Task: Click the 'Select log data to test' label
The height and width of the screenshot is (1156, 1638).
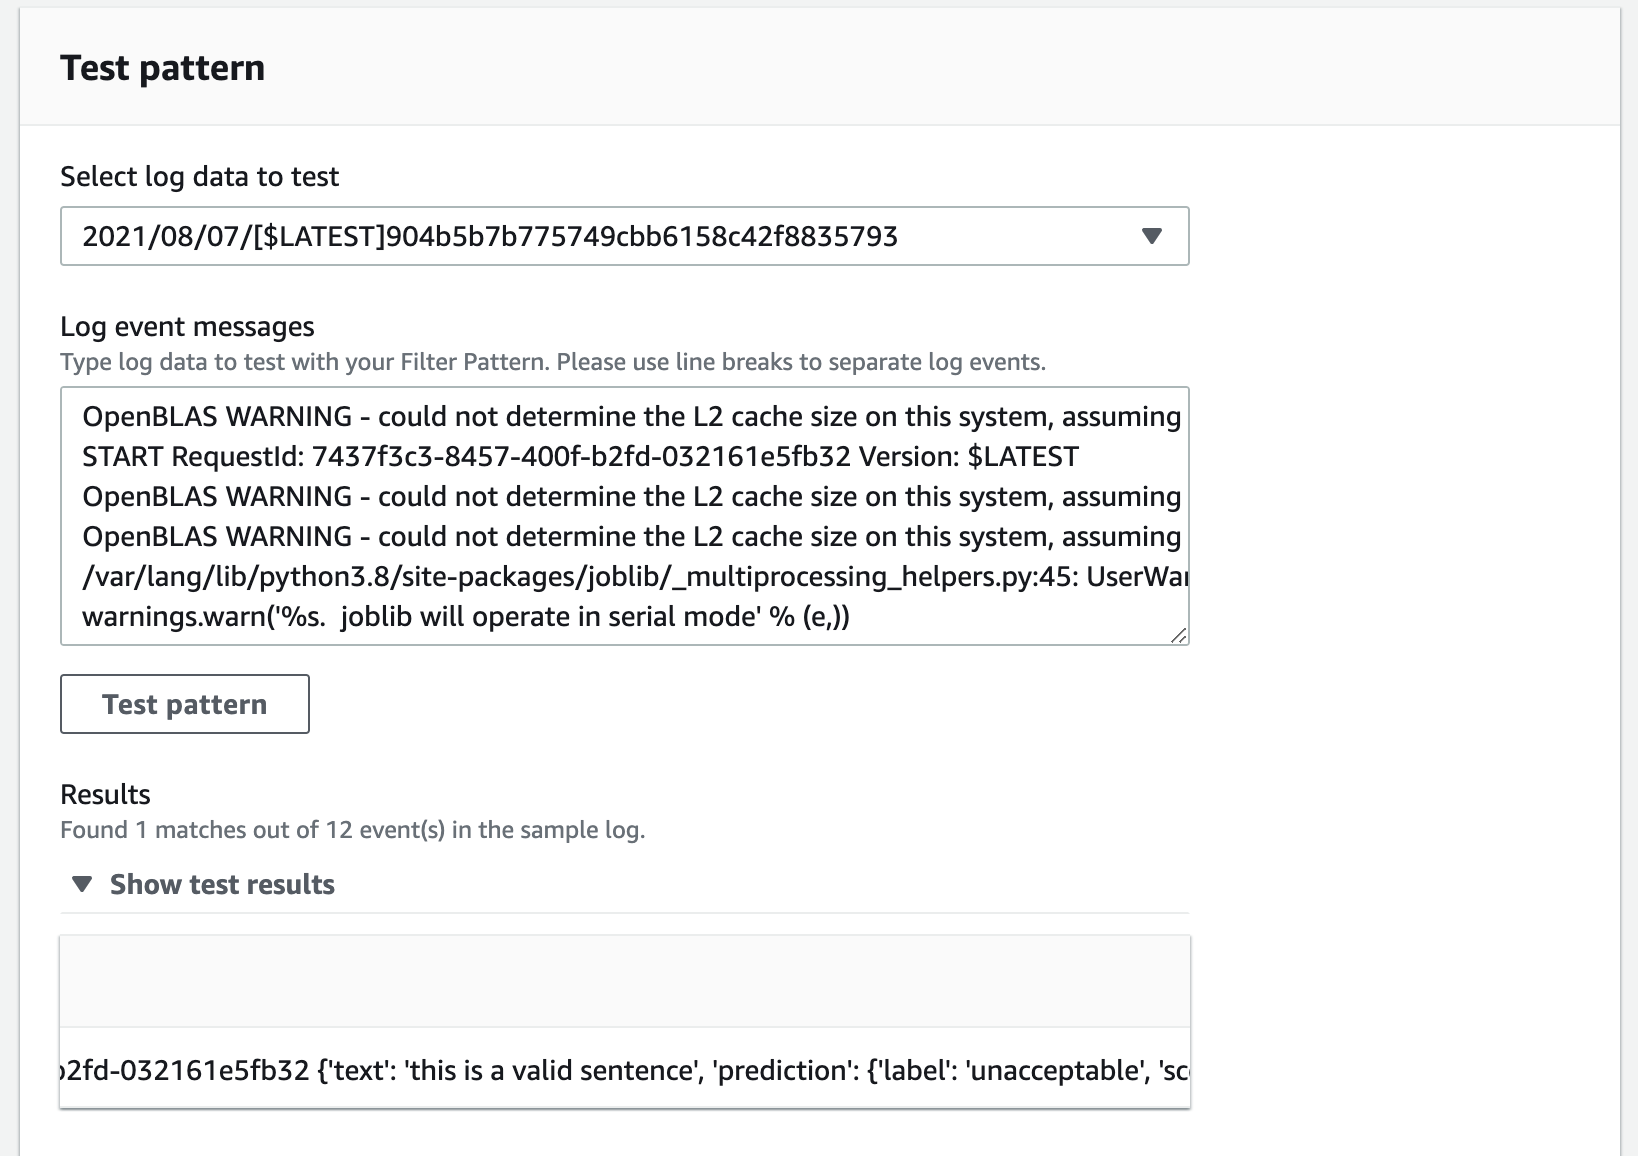Action: tap(199, 177)
